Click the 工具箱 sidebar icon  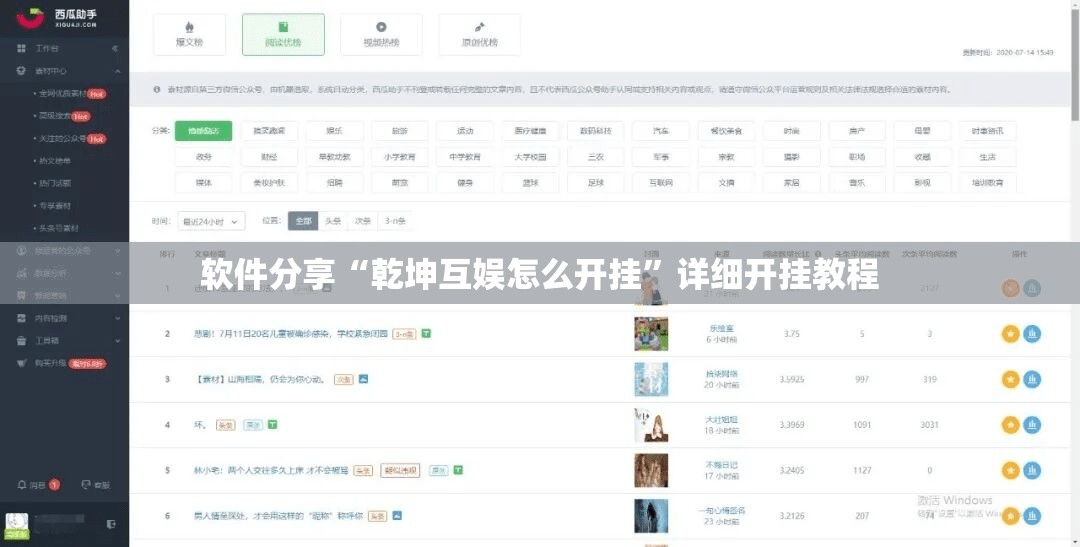tap(21, 340)
